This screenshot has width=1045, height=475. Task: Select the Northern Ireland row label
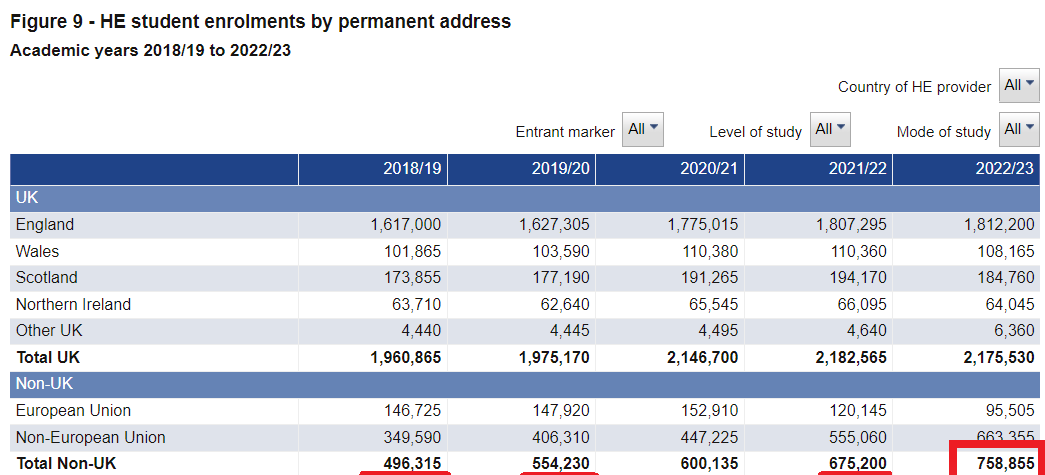pyautogui.click(x=73, y=304)
